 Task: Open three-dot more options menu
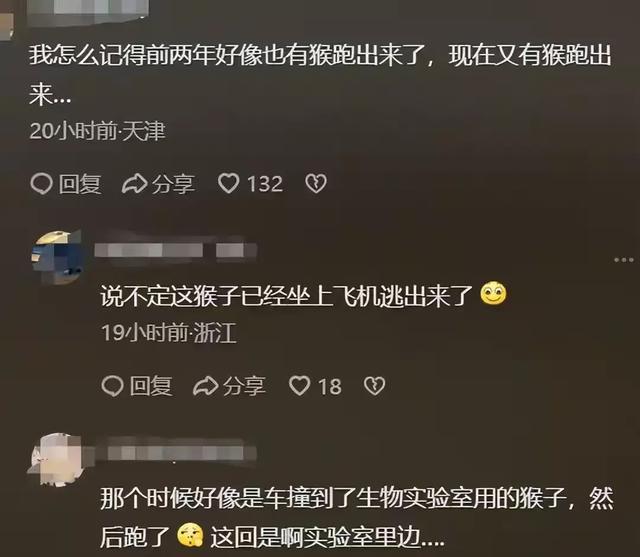pyautogui.click(x=624, y=260)
